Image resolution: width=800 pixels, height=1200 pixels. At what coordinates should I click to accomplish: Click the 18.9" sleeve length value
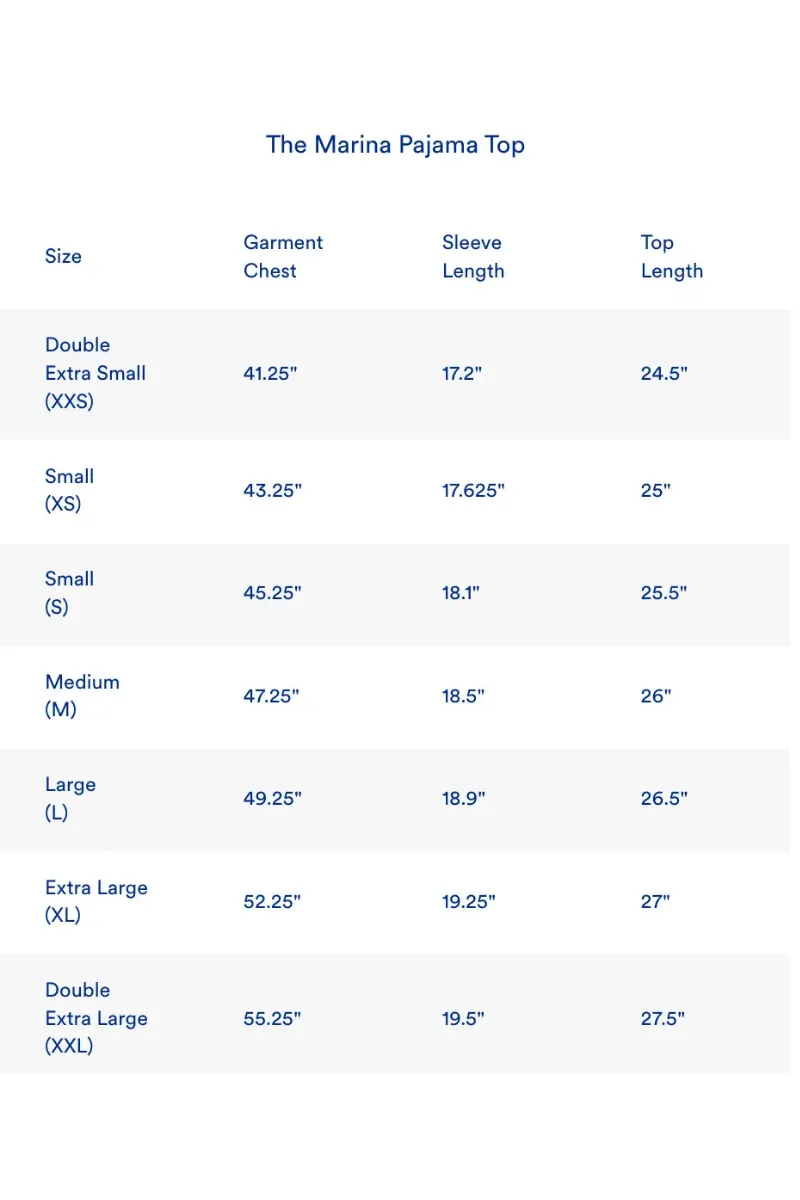coord(463,799)
